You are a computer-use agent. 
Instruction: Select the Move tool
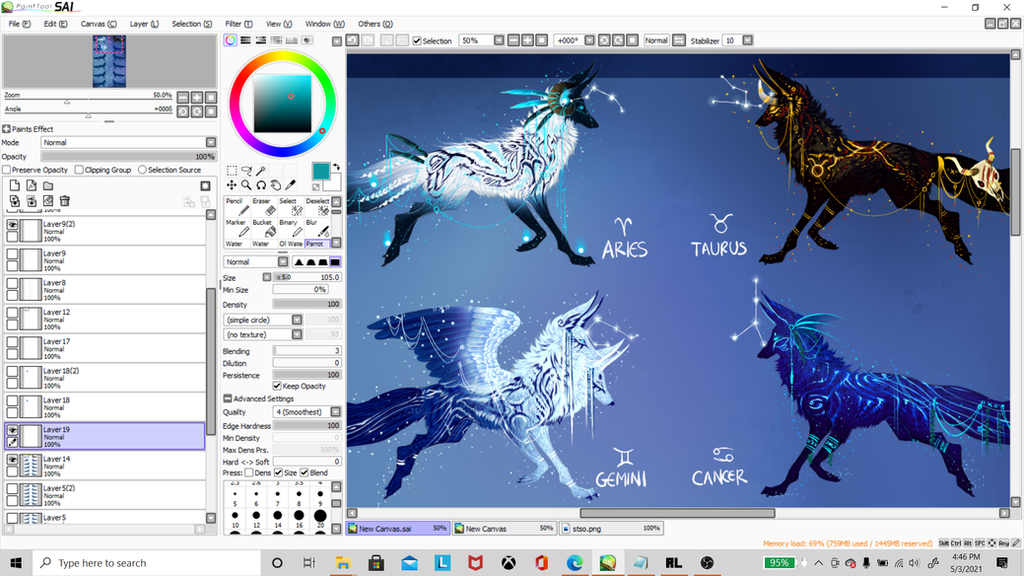(x=232, y=185)
